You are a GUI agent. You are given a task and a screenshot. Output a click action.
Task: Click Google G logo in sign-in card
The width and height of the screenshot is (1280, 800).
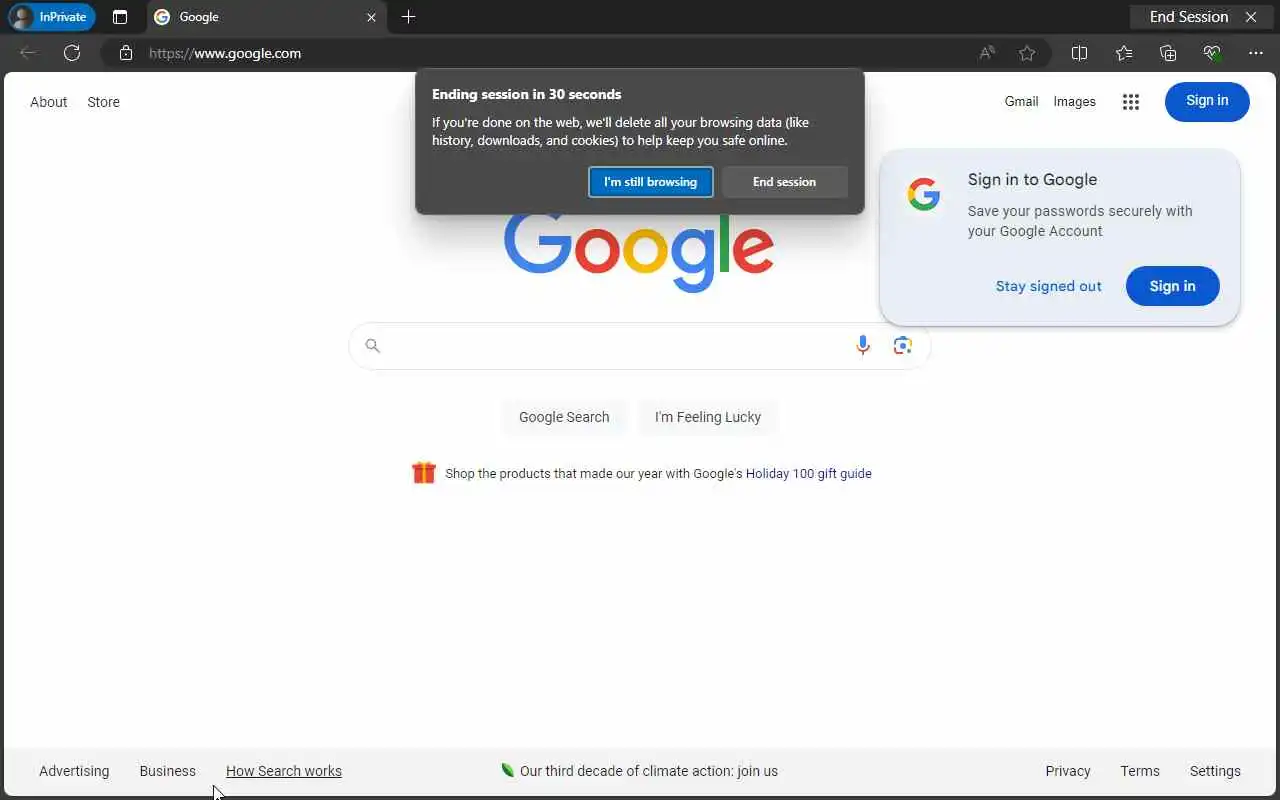click(924, 195)
